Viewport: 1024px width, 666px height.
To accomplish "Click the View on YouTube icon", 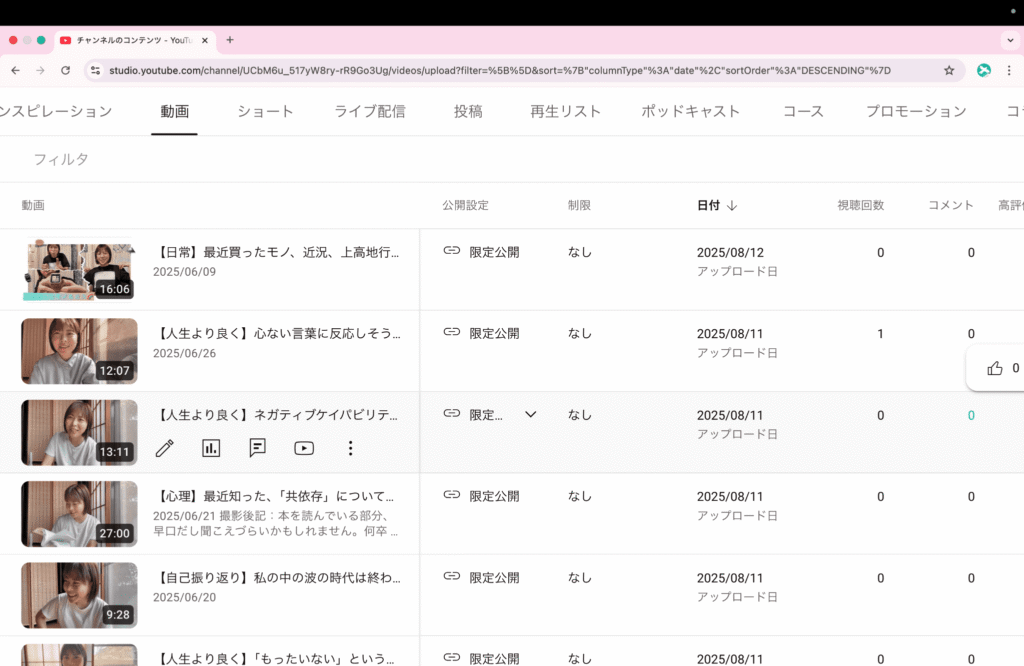I will [x=304, y=448].
